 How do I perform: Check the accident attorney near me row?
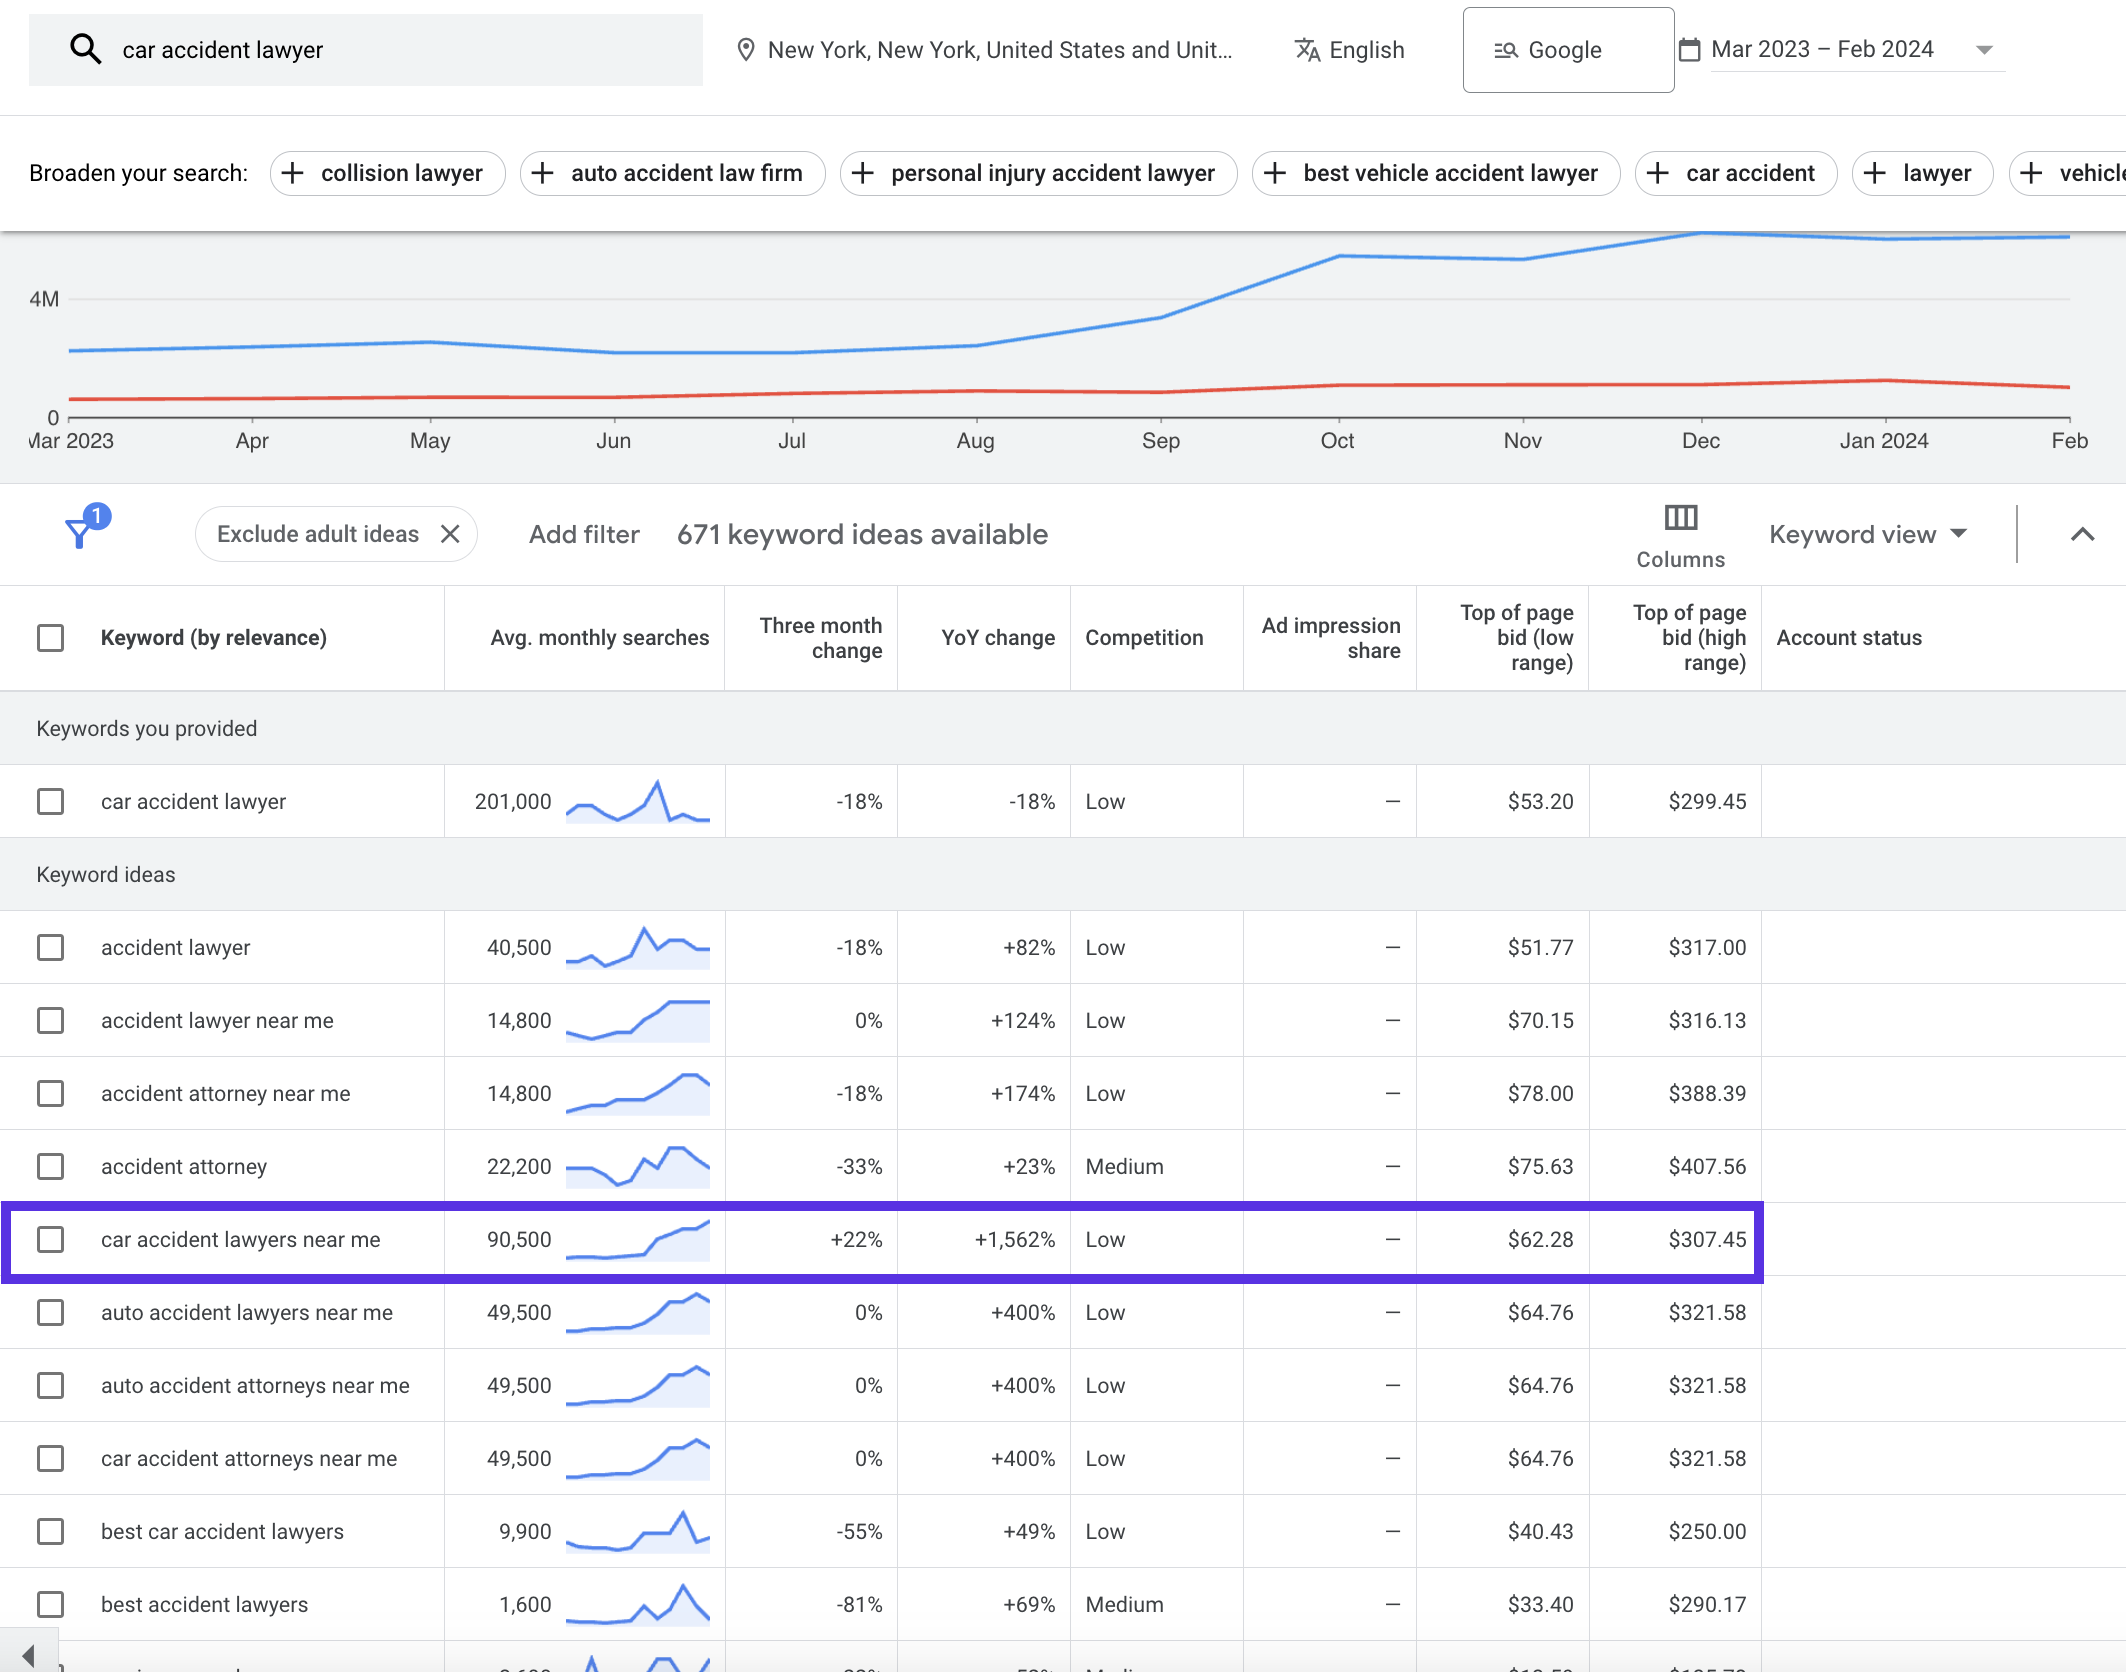50,1093
